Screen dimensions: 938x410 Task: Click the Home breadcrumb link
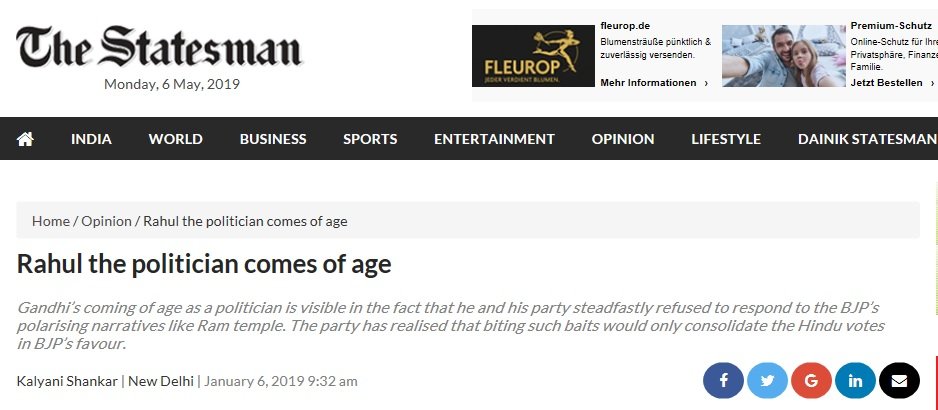[51, 221]
